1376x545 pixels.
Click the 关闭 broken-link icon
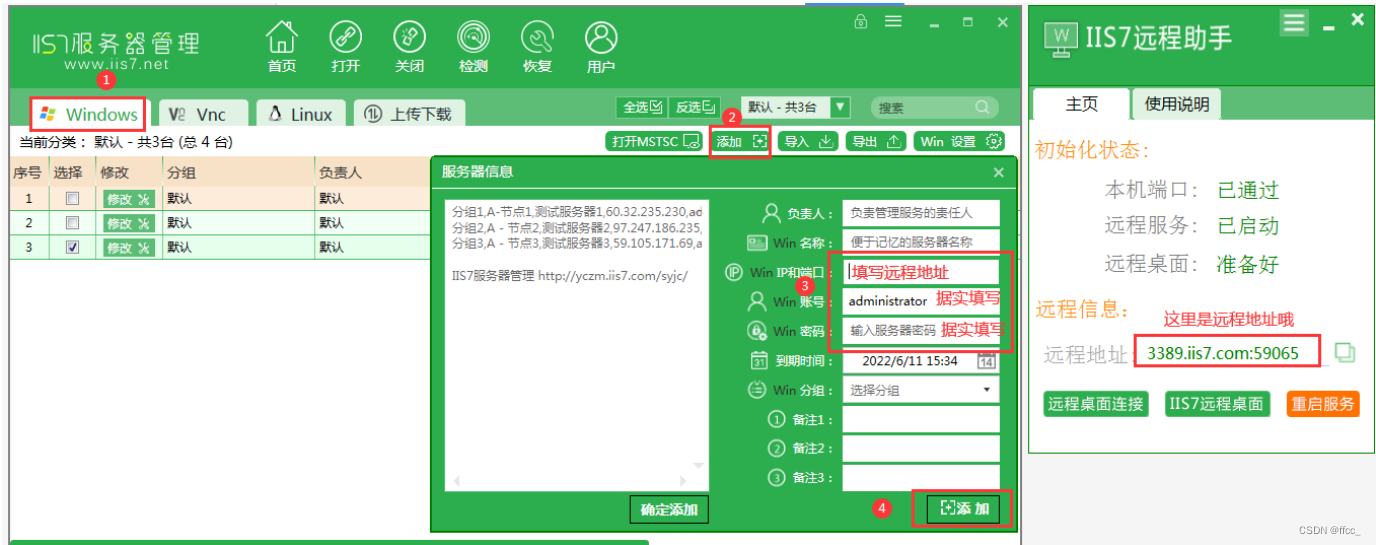pyautogui.click(x=409, y=39)
